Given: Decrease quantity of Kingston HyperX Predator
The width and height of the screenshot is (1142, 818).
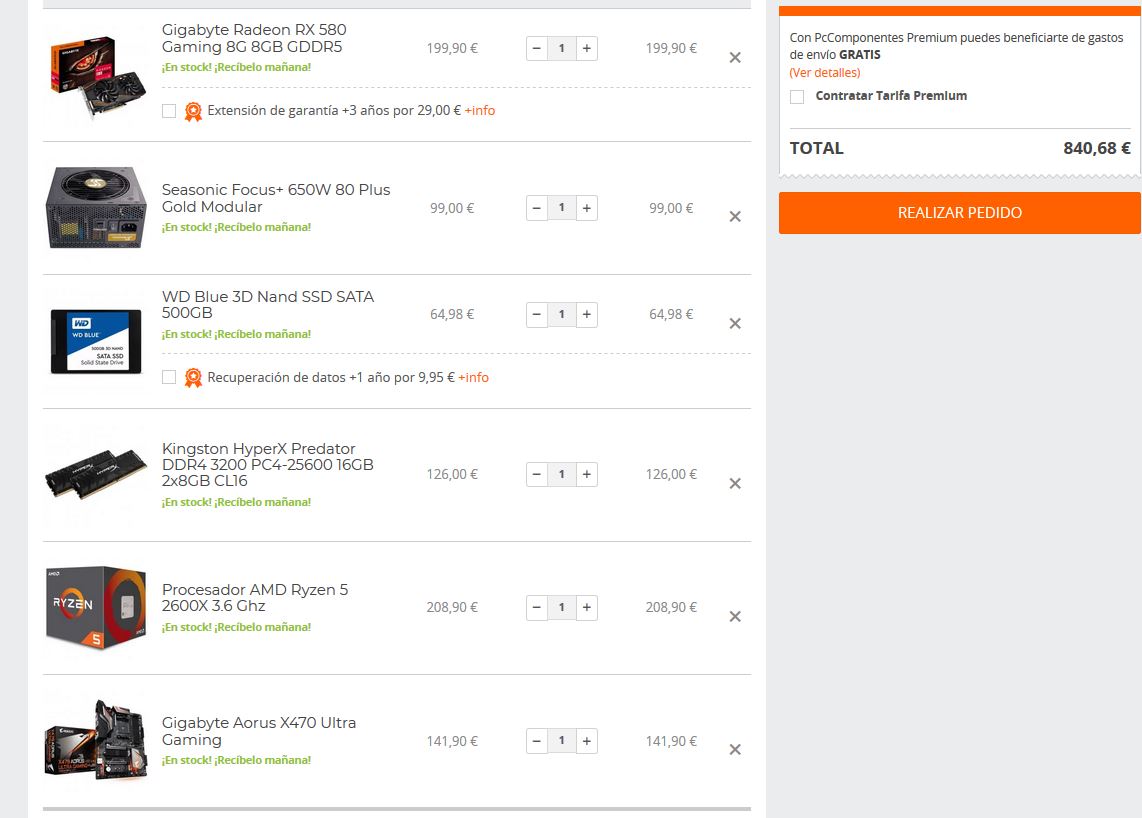Looking at the screenshot, I should (537, 474).
